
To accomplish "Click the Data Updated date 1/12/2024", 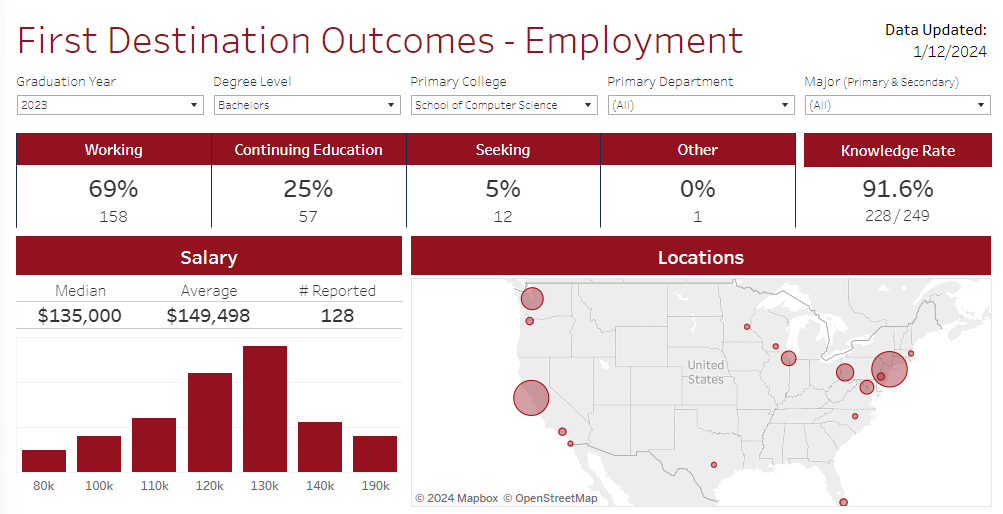I will (950, 52).
